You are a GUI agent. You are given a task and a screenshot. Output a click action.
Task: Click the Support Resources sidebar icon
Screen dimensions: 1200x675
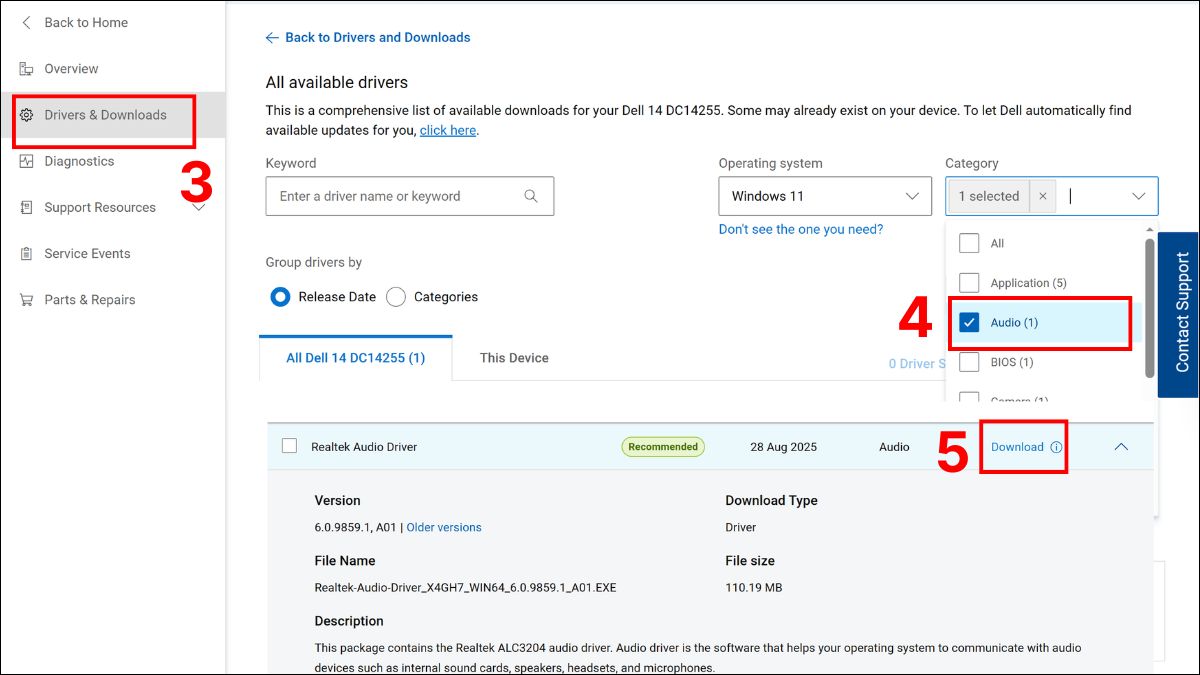pos(27,207)
